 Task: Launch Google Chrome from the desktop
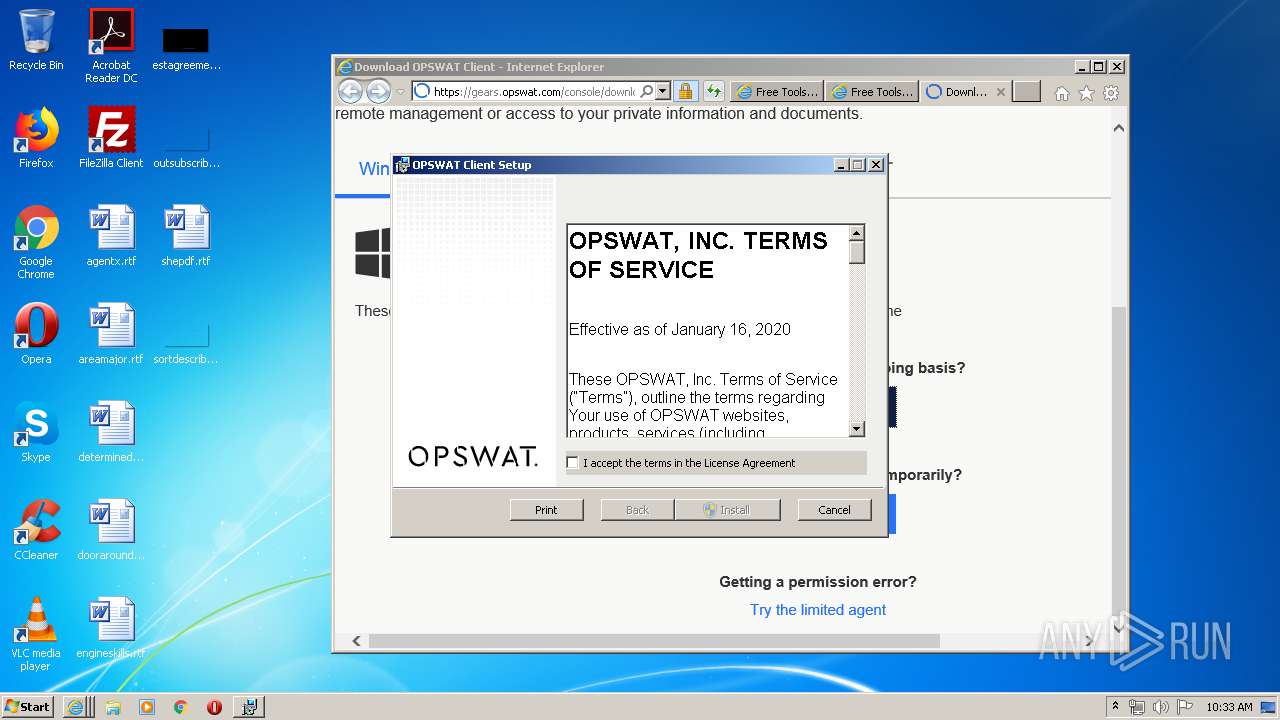tap(36, 242)
